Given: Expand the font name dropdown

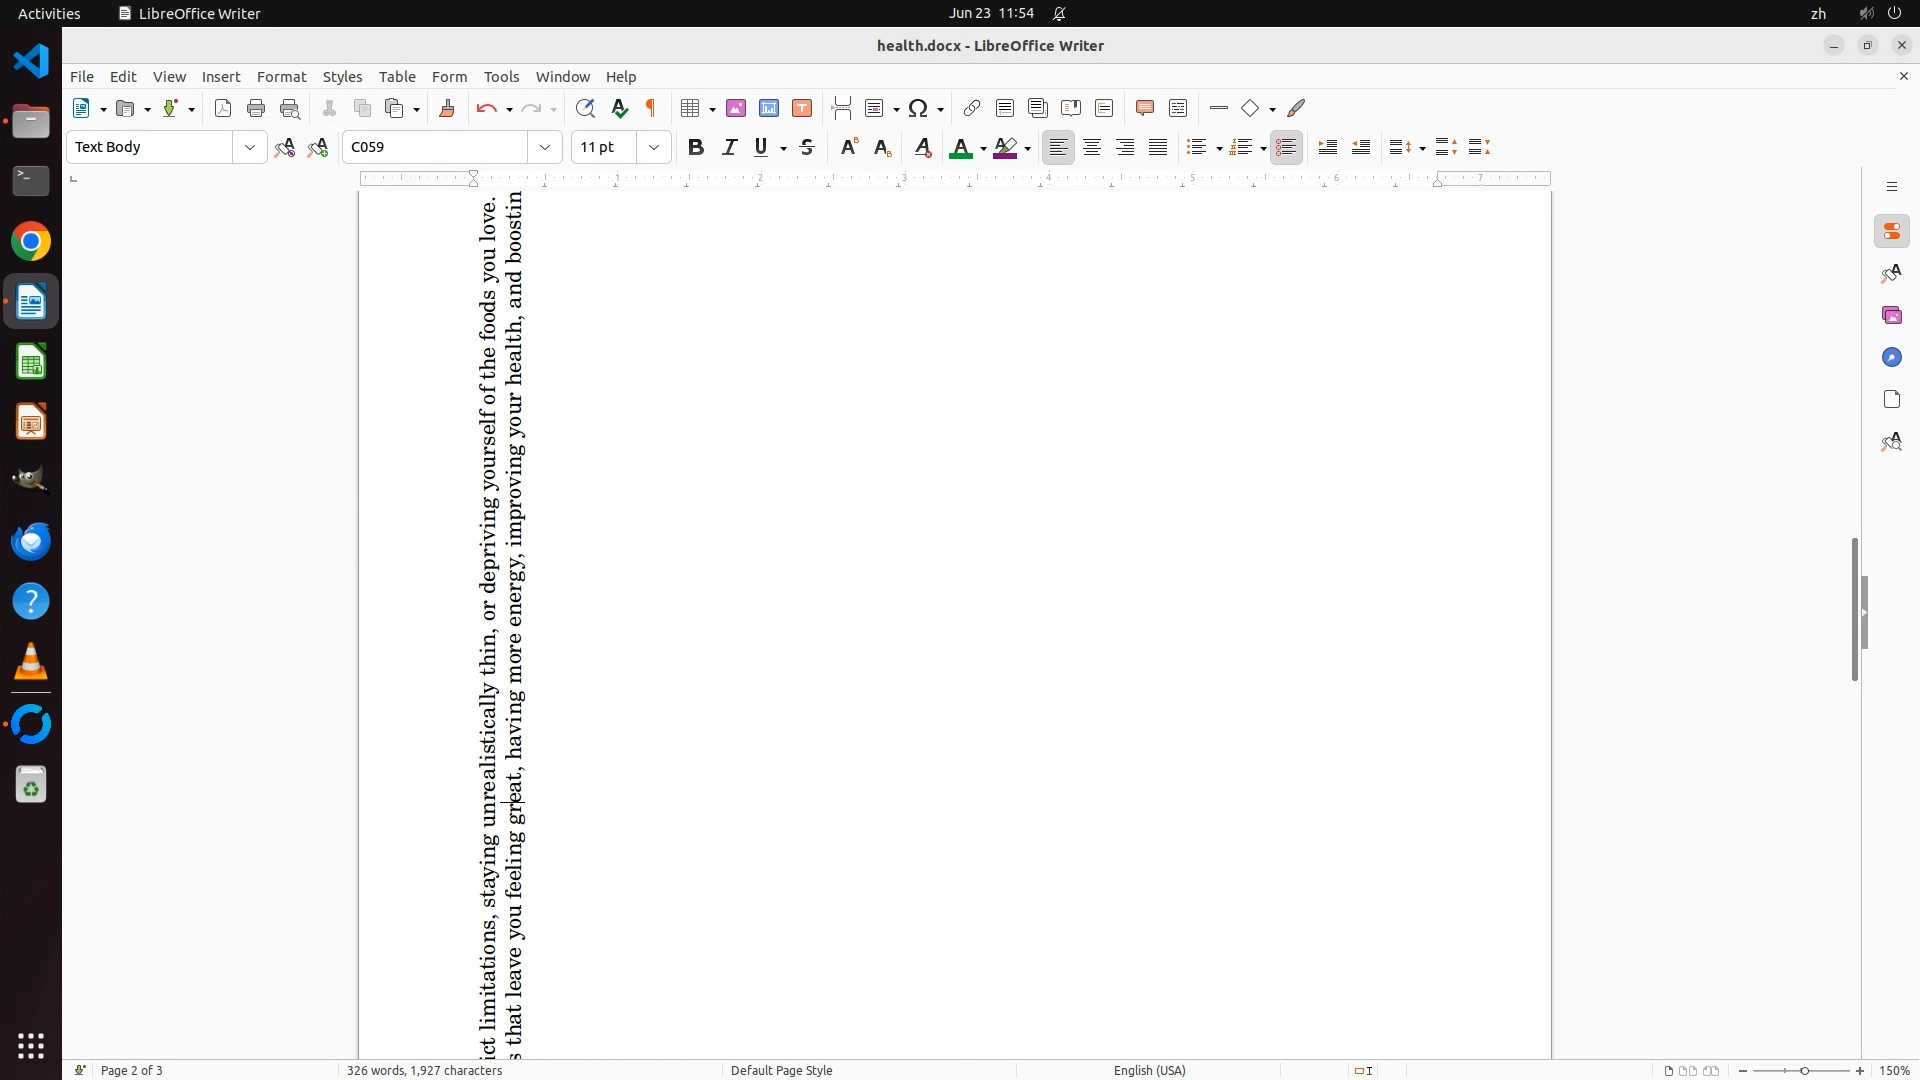Looking at the screenshot, I should (x=545, y=148).
